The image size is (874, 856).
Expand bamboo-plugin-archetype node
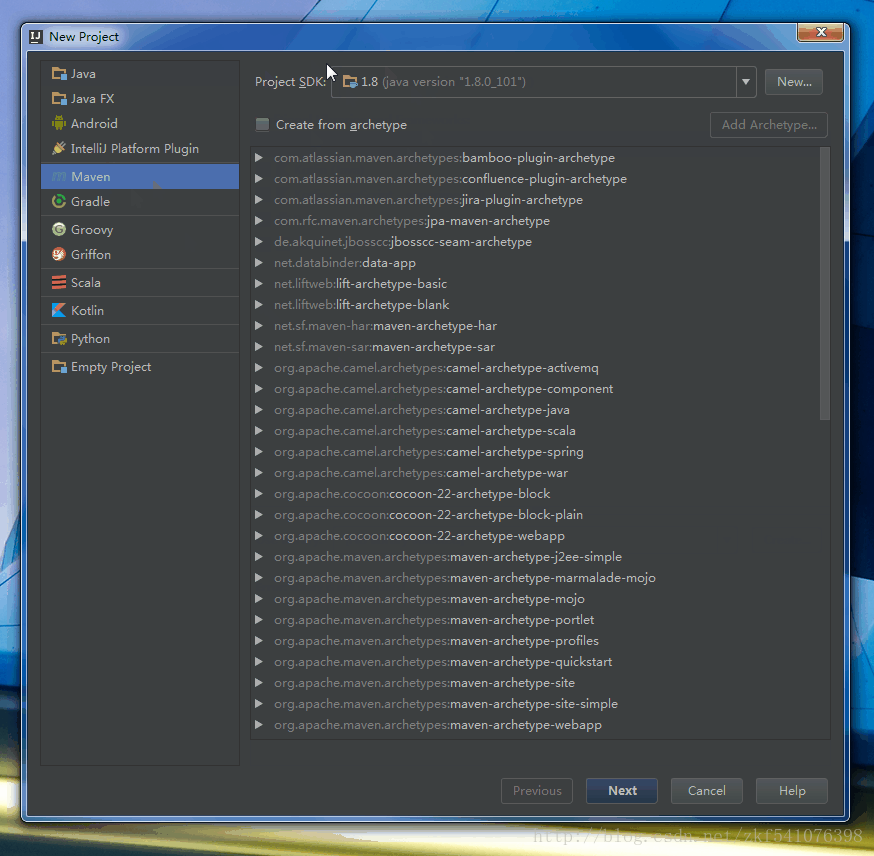[x=259, y=158]
